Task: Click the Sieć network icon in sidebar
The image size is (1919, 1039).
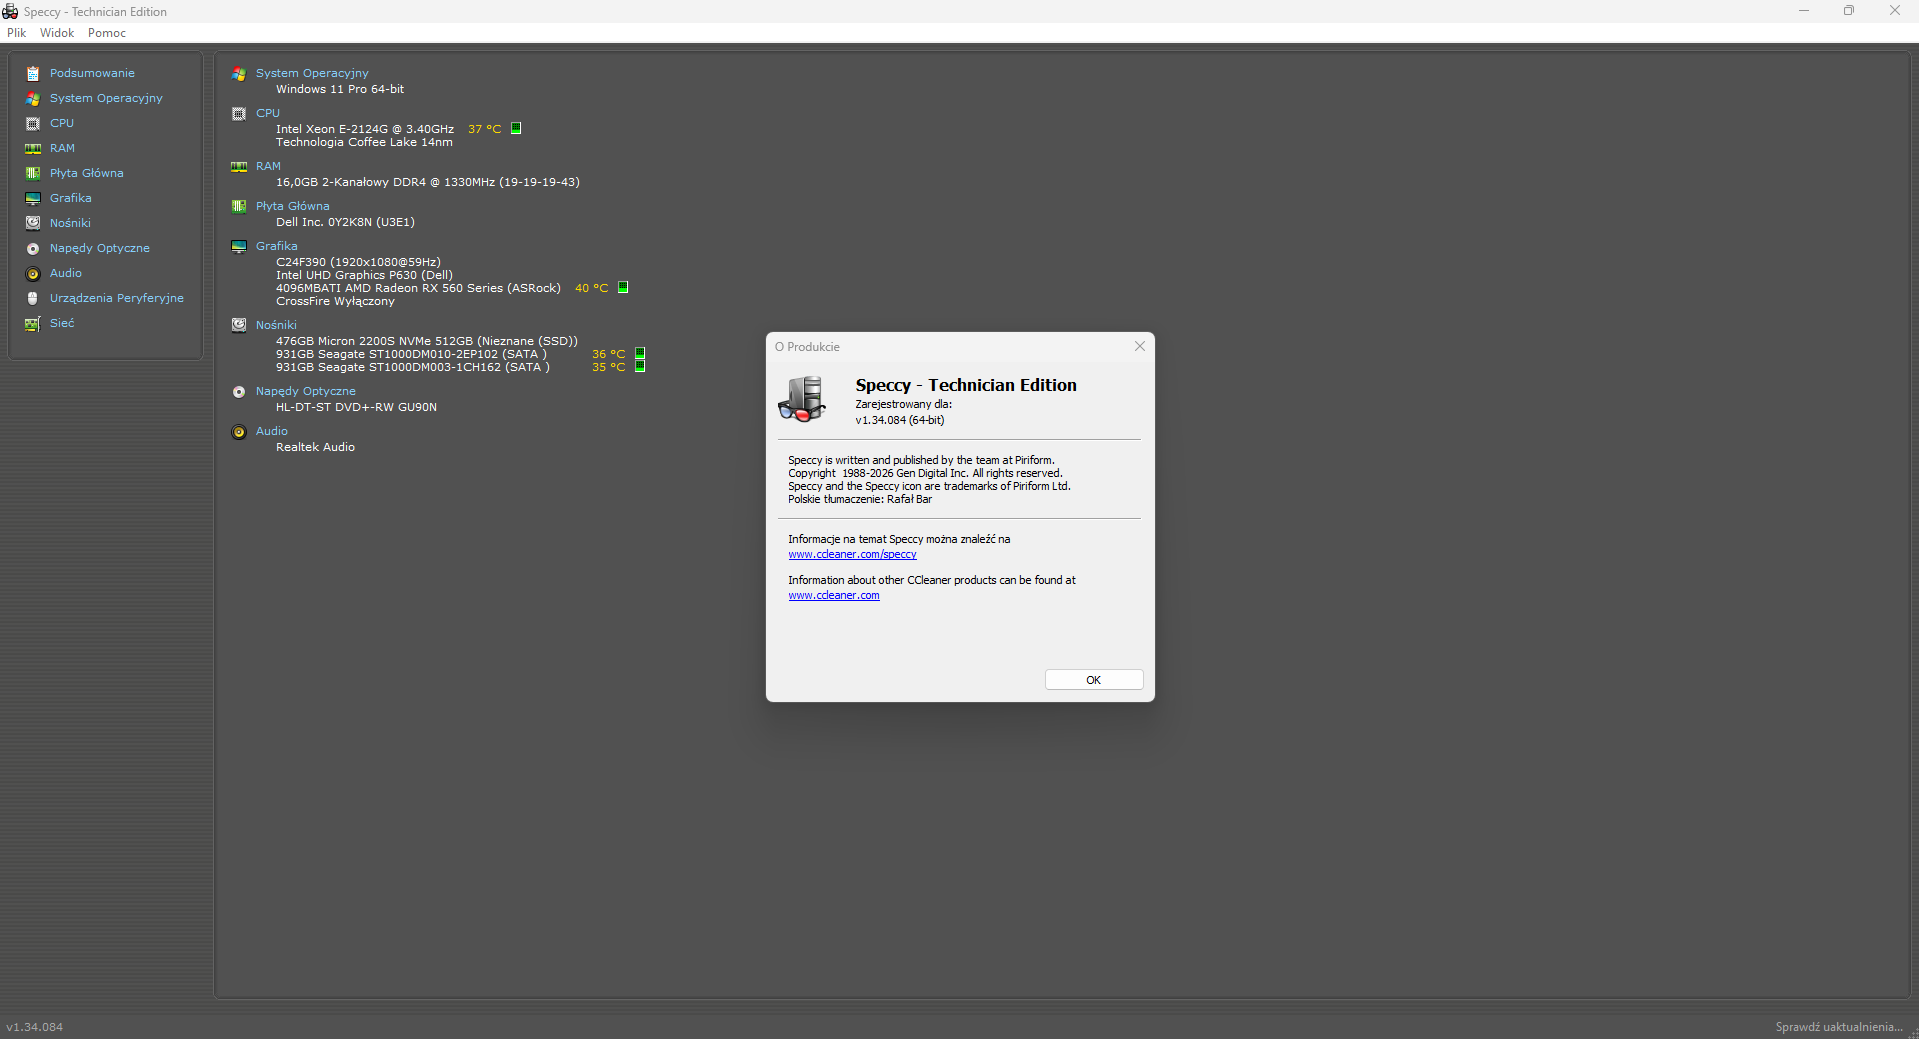Action: coord(33,323)
